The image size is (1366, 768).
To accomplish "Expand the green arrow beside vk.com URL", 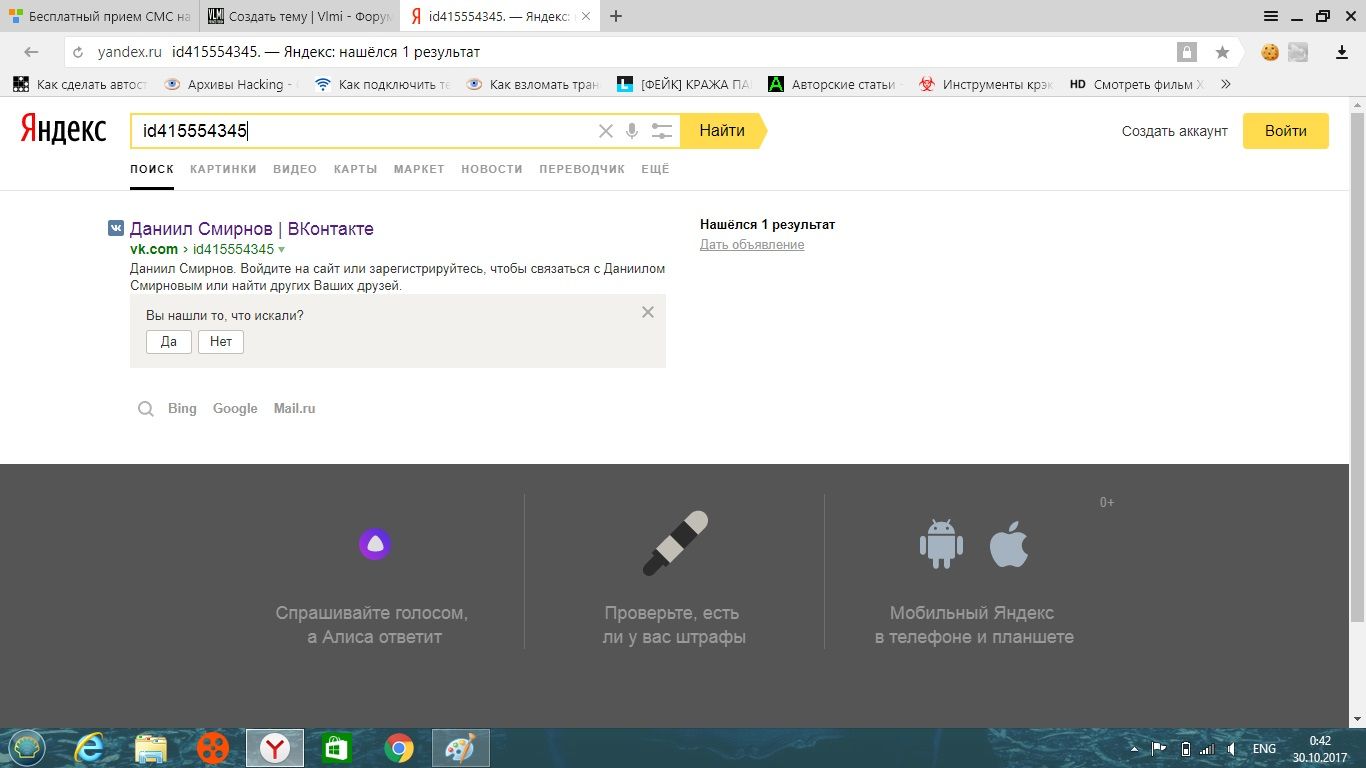I will point(282,249).
